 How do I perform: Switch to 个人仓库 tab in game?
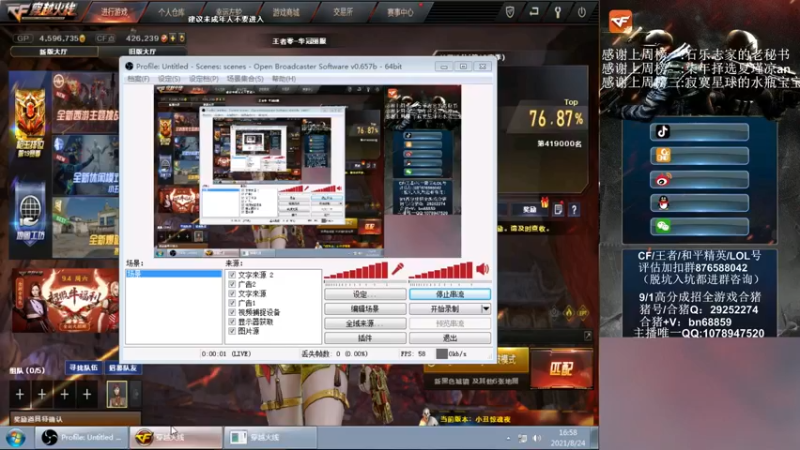click(x=171, y=12)
